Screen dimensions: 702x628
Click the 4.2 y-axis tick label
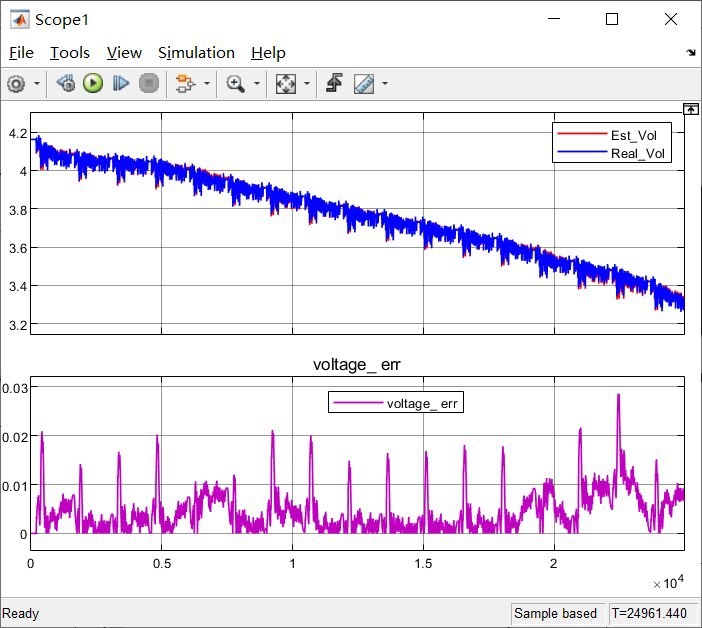(18, 133)
